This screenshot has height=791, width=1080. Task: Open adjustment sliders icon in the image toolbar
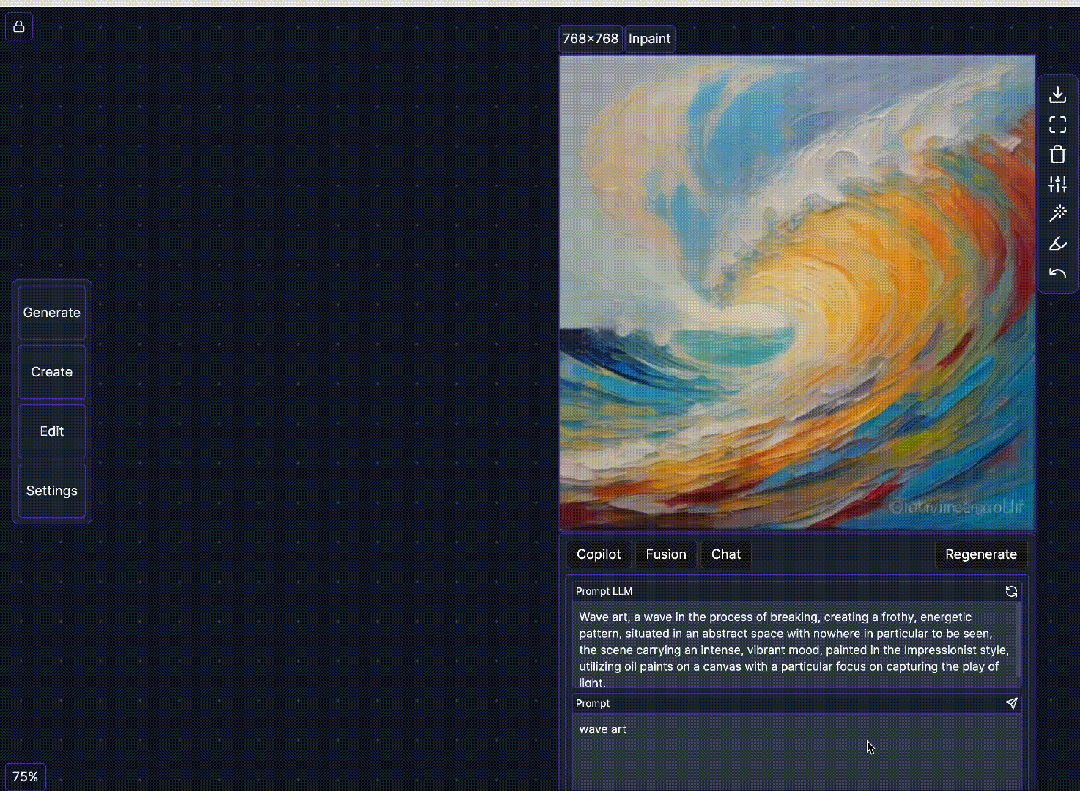tap(1057, 184)
